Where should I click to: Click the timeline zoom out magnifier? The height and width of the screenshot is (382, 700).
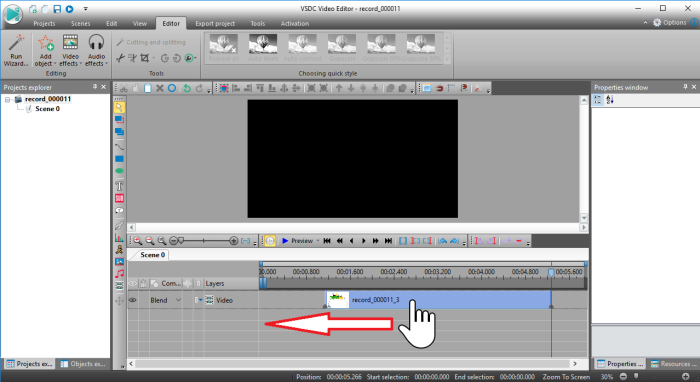coord(150,241)
